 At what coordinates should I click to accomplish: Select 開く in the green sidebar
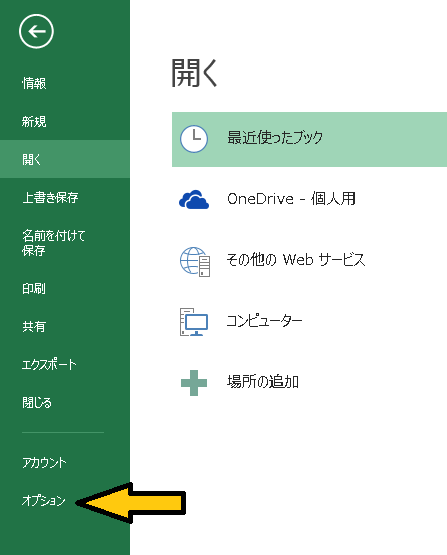pyautogui.click(x=65, y=159)
